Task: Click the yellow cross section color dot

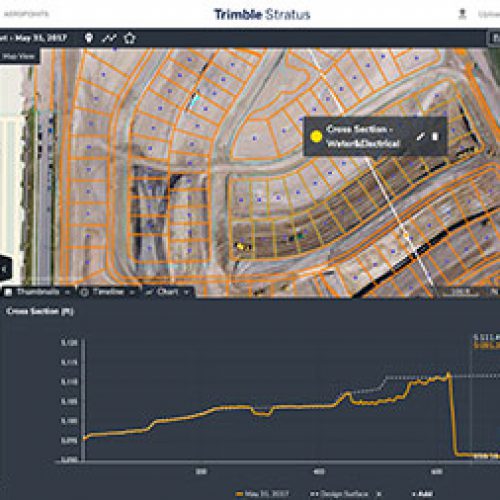Action: coord(316,136)
